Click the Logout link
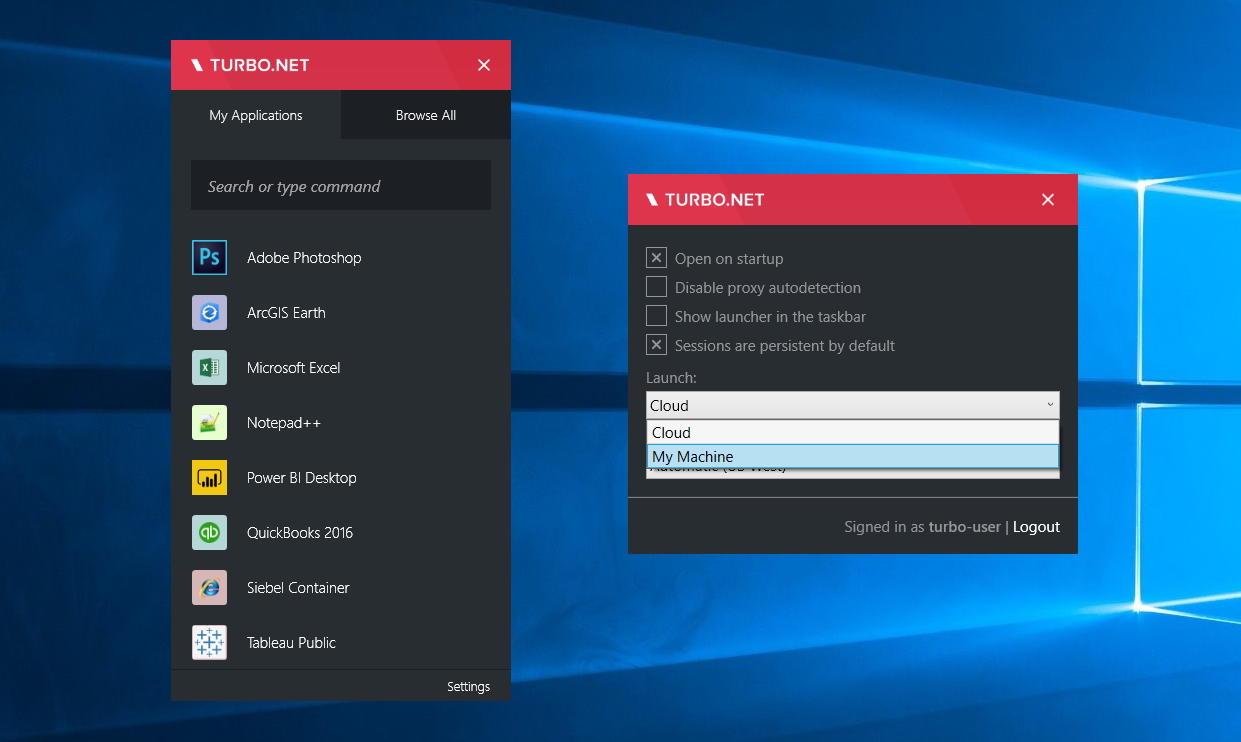 click(1036, 526)
